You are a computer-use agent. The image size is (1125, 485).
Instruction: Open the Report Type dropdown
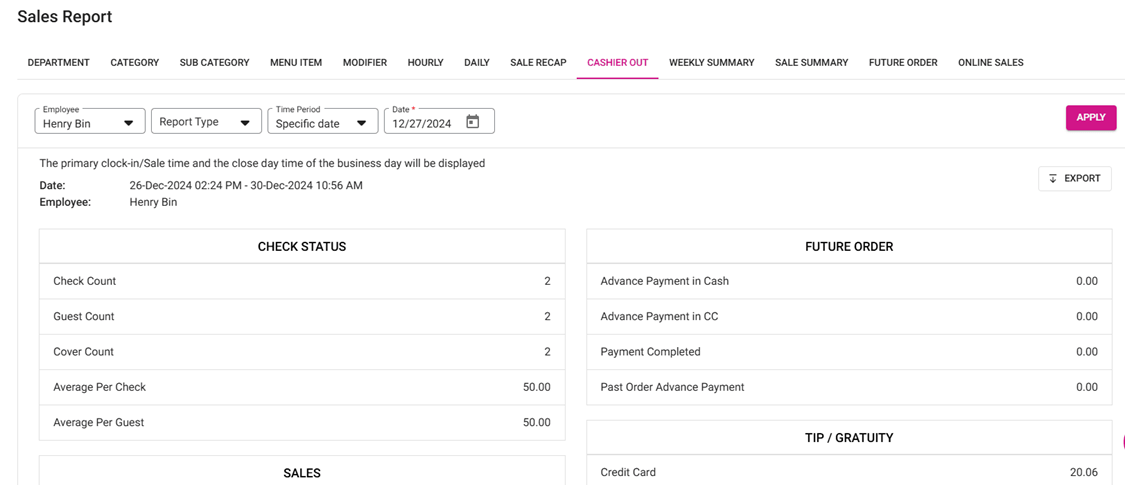205,122
